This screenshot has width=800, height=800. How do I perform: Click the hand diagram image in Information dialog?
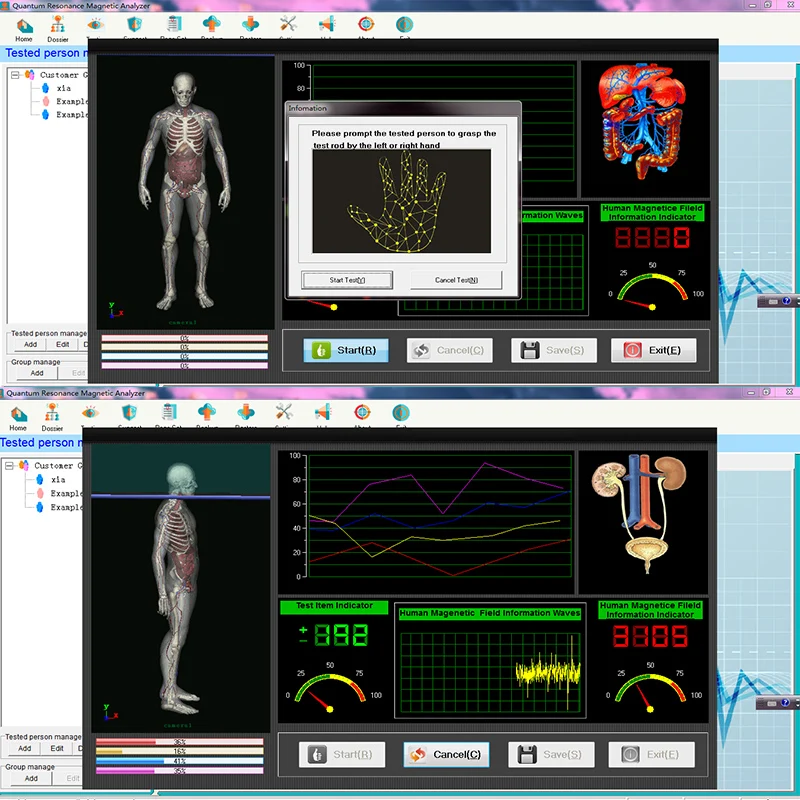pos(402,201)
